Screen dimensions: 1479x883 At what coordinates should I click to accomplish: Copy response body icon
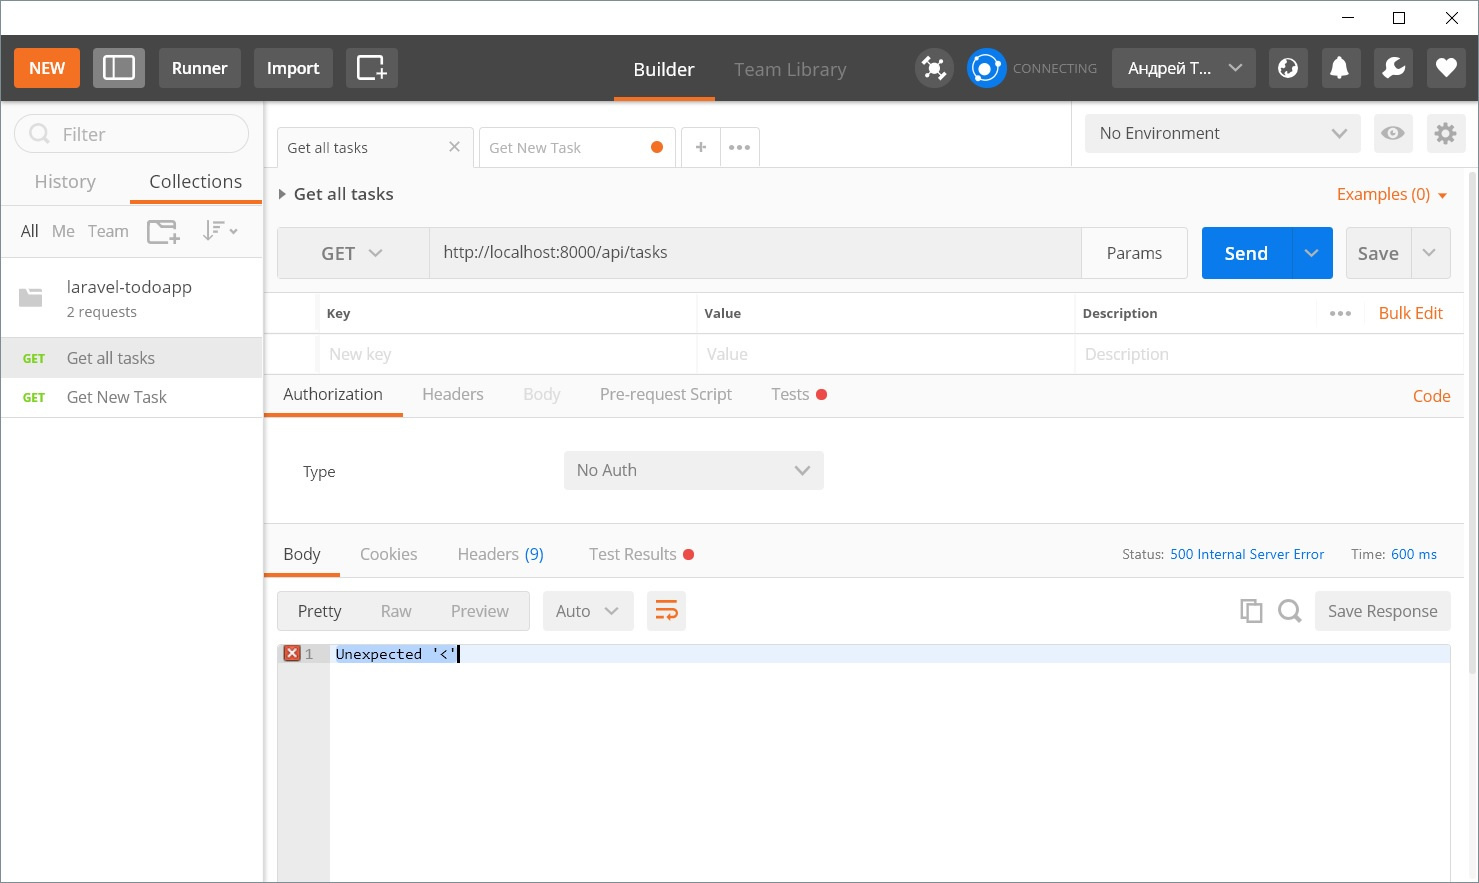tap(1251, 611)
